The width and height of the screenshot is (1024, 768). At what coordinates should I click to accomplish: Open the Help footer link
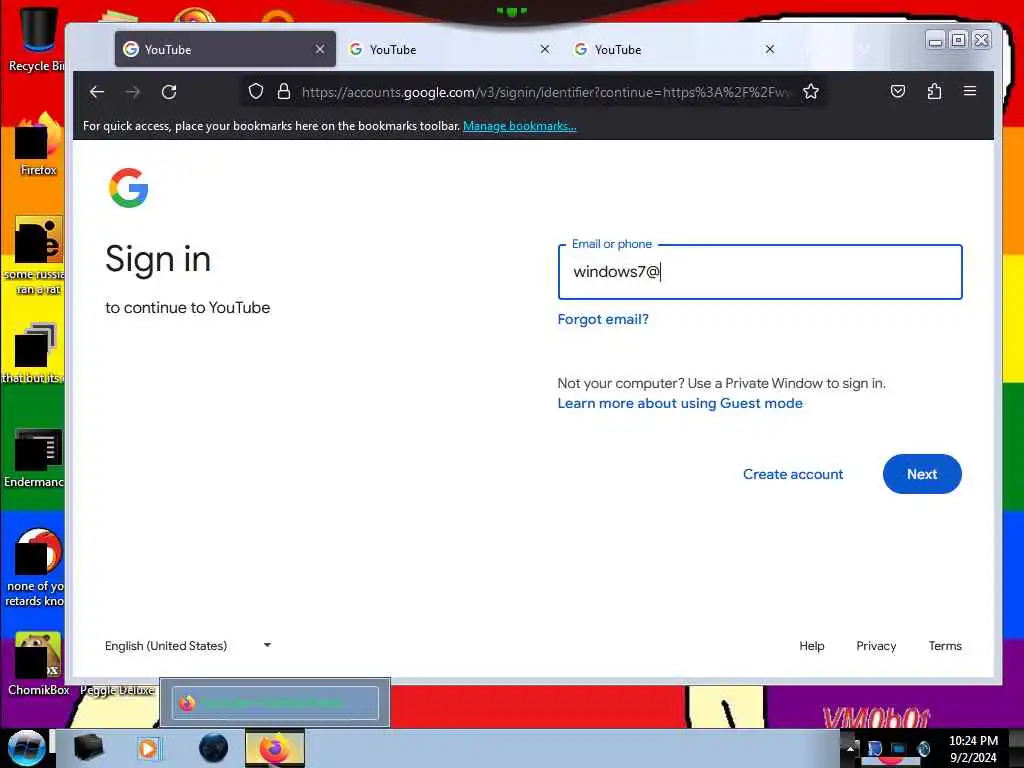coord(812,646)
